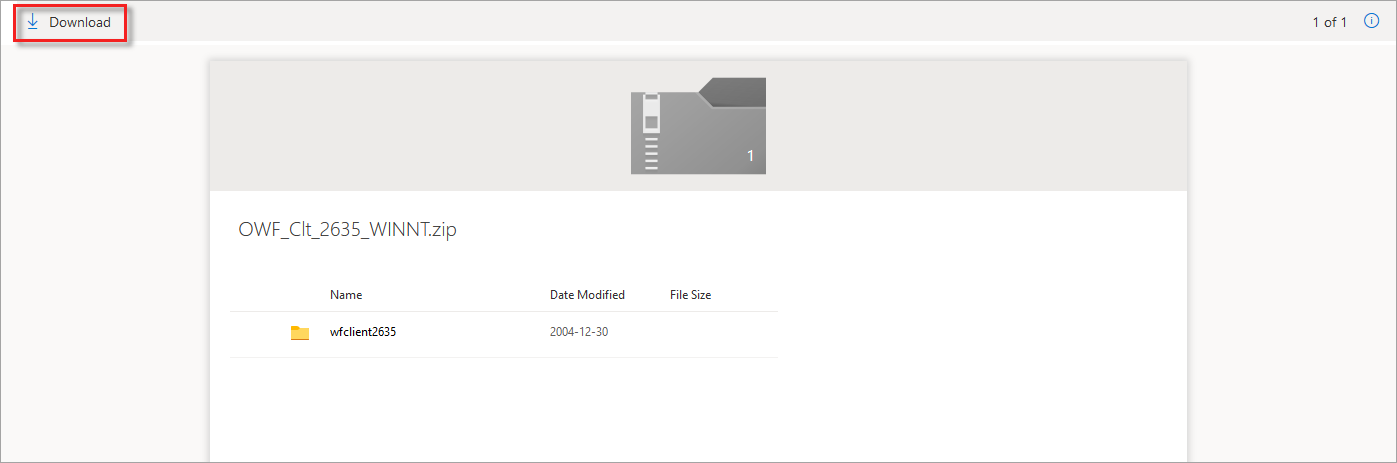Screen dimensions: 1397x463
Task: Click the zipper graphic on archive icon
Action: pyautogui.click(x=651, y=131)
